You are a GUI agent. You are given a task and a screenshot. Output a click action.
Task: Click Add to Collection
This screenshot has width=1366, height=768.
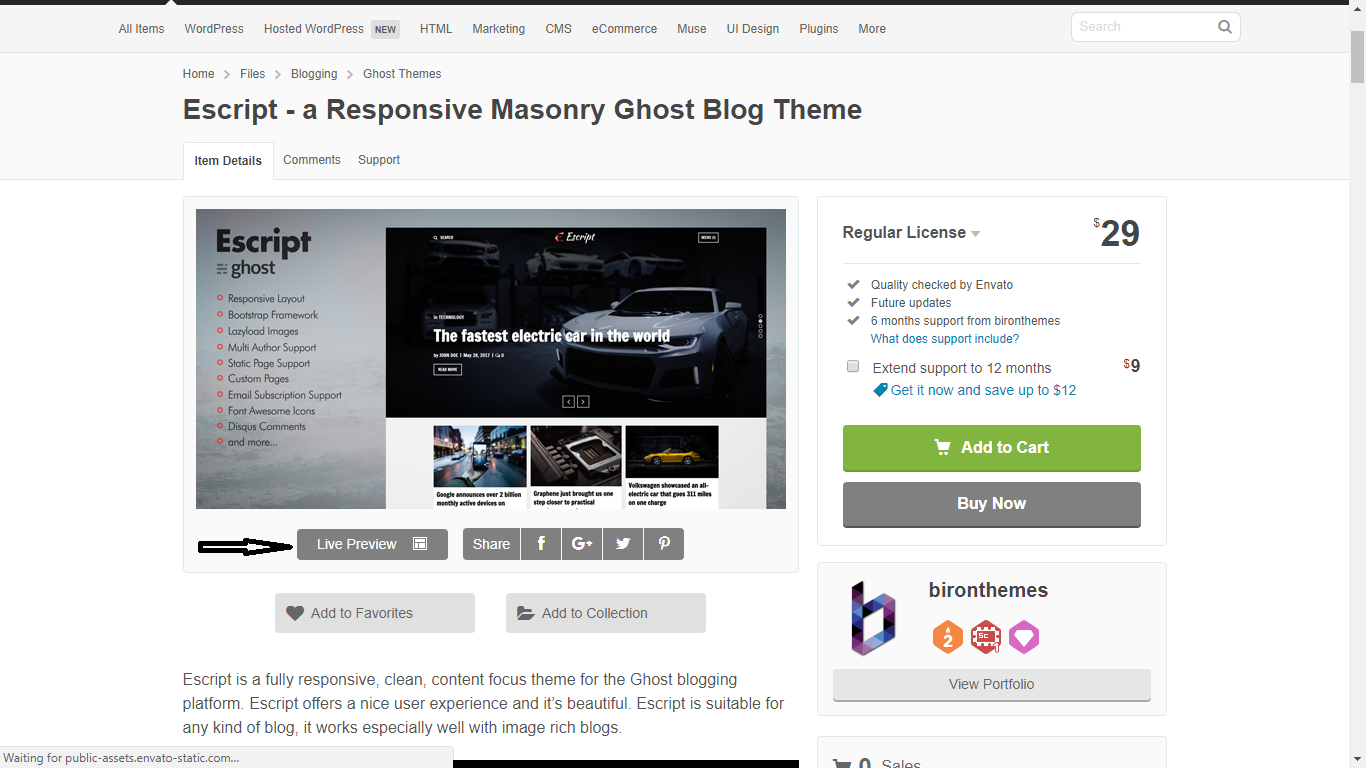coord(606,613)
